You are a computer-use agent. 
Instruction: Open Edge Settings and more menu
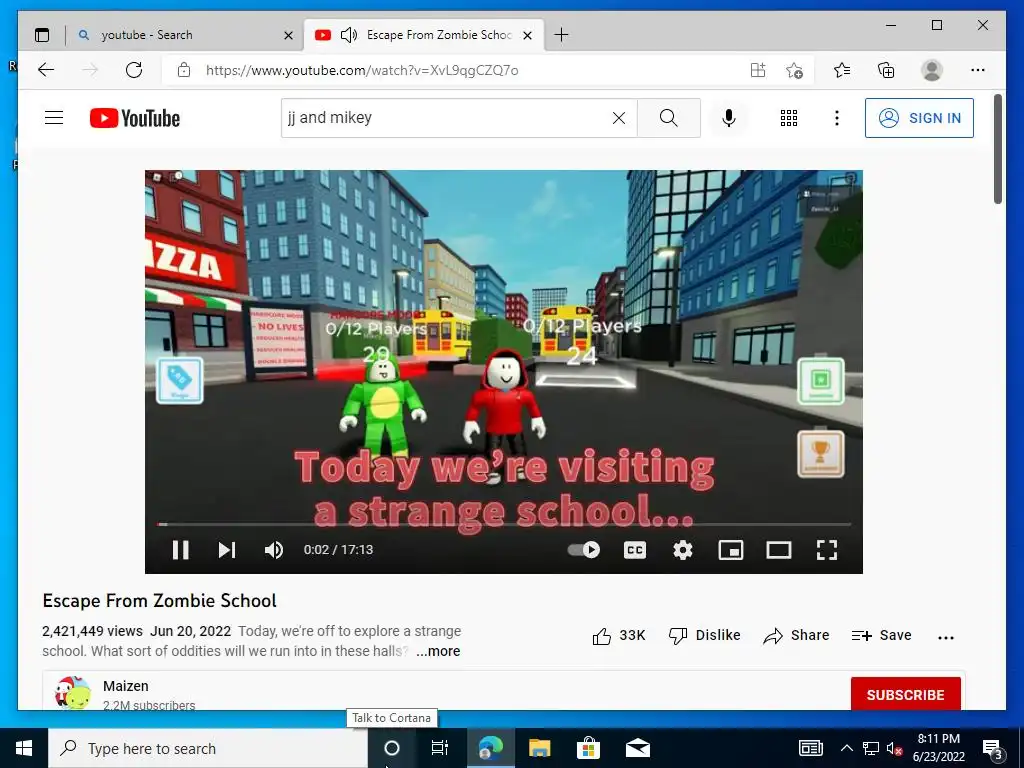click(978, 70)
